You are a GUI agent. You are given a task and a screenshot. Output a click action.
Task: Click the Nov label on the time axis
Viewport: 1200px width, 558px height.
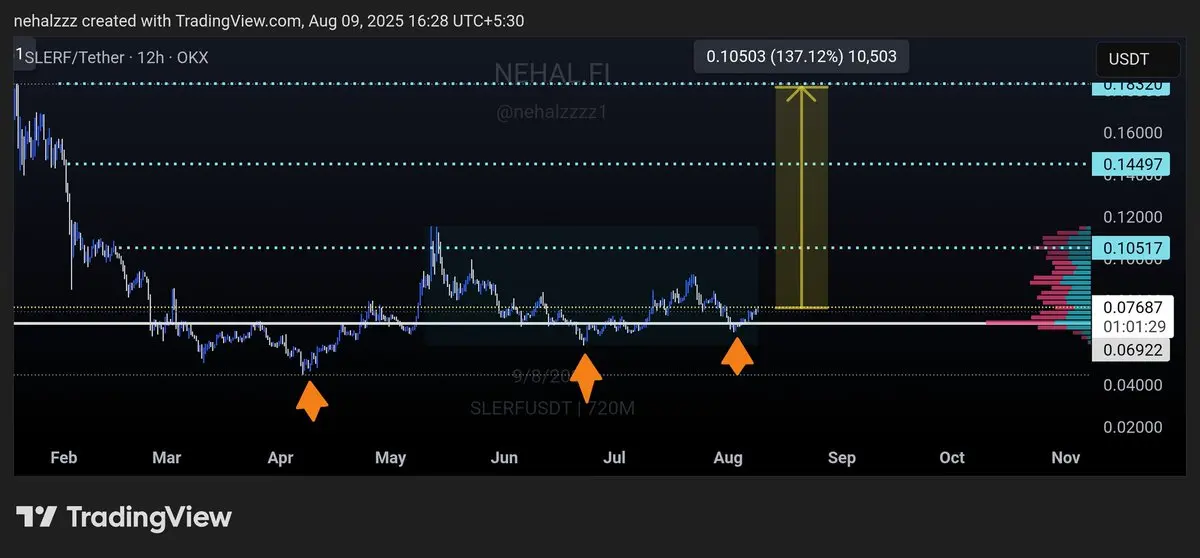tap(1066, 458)
